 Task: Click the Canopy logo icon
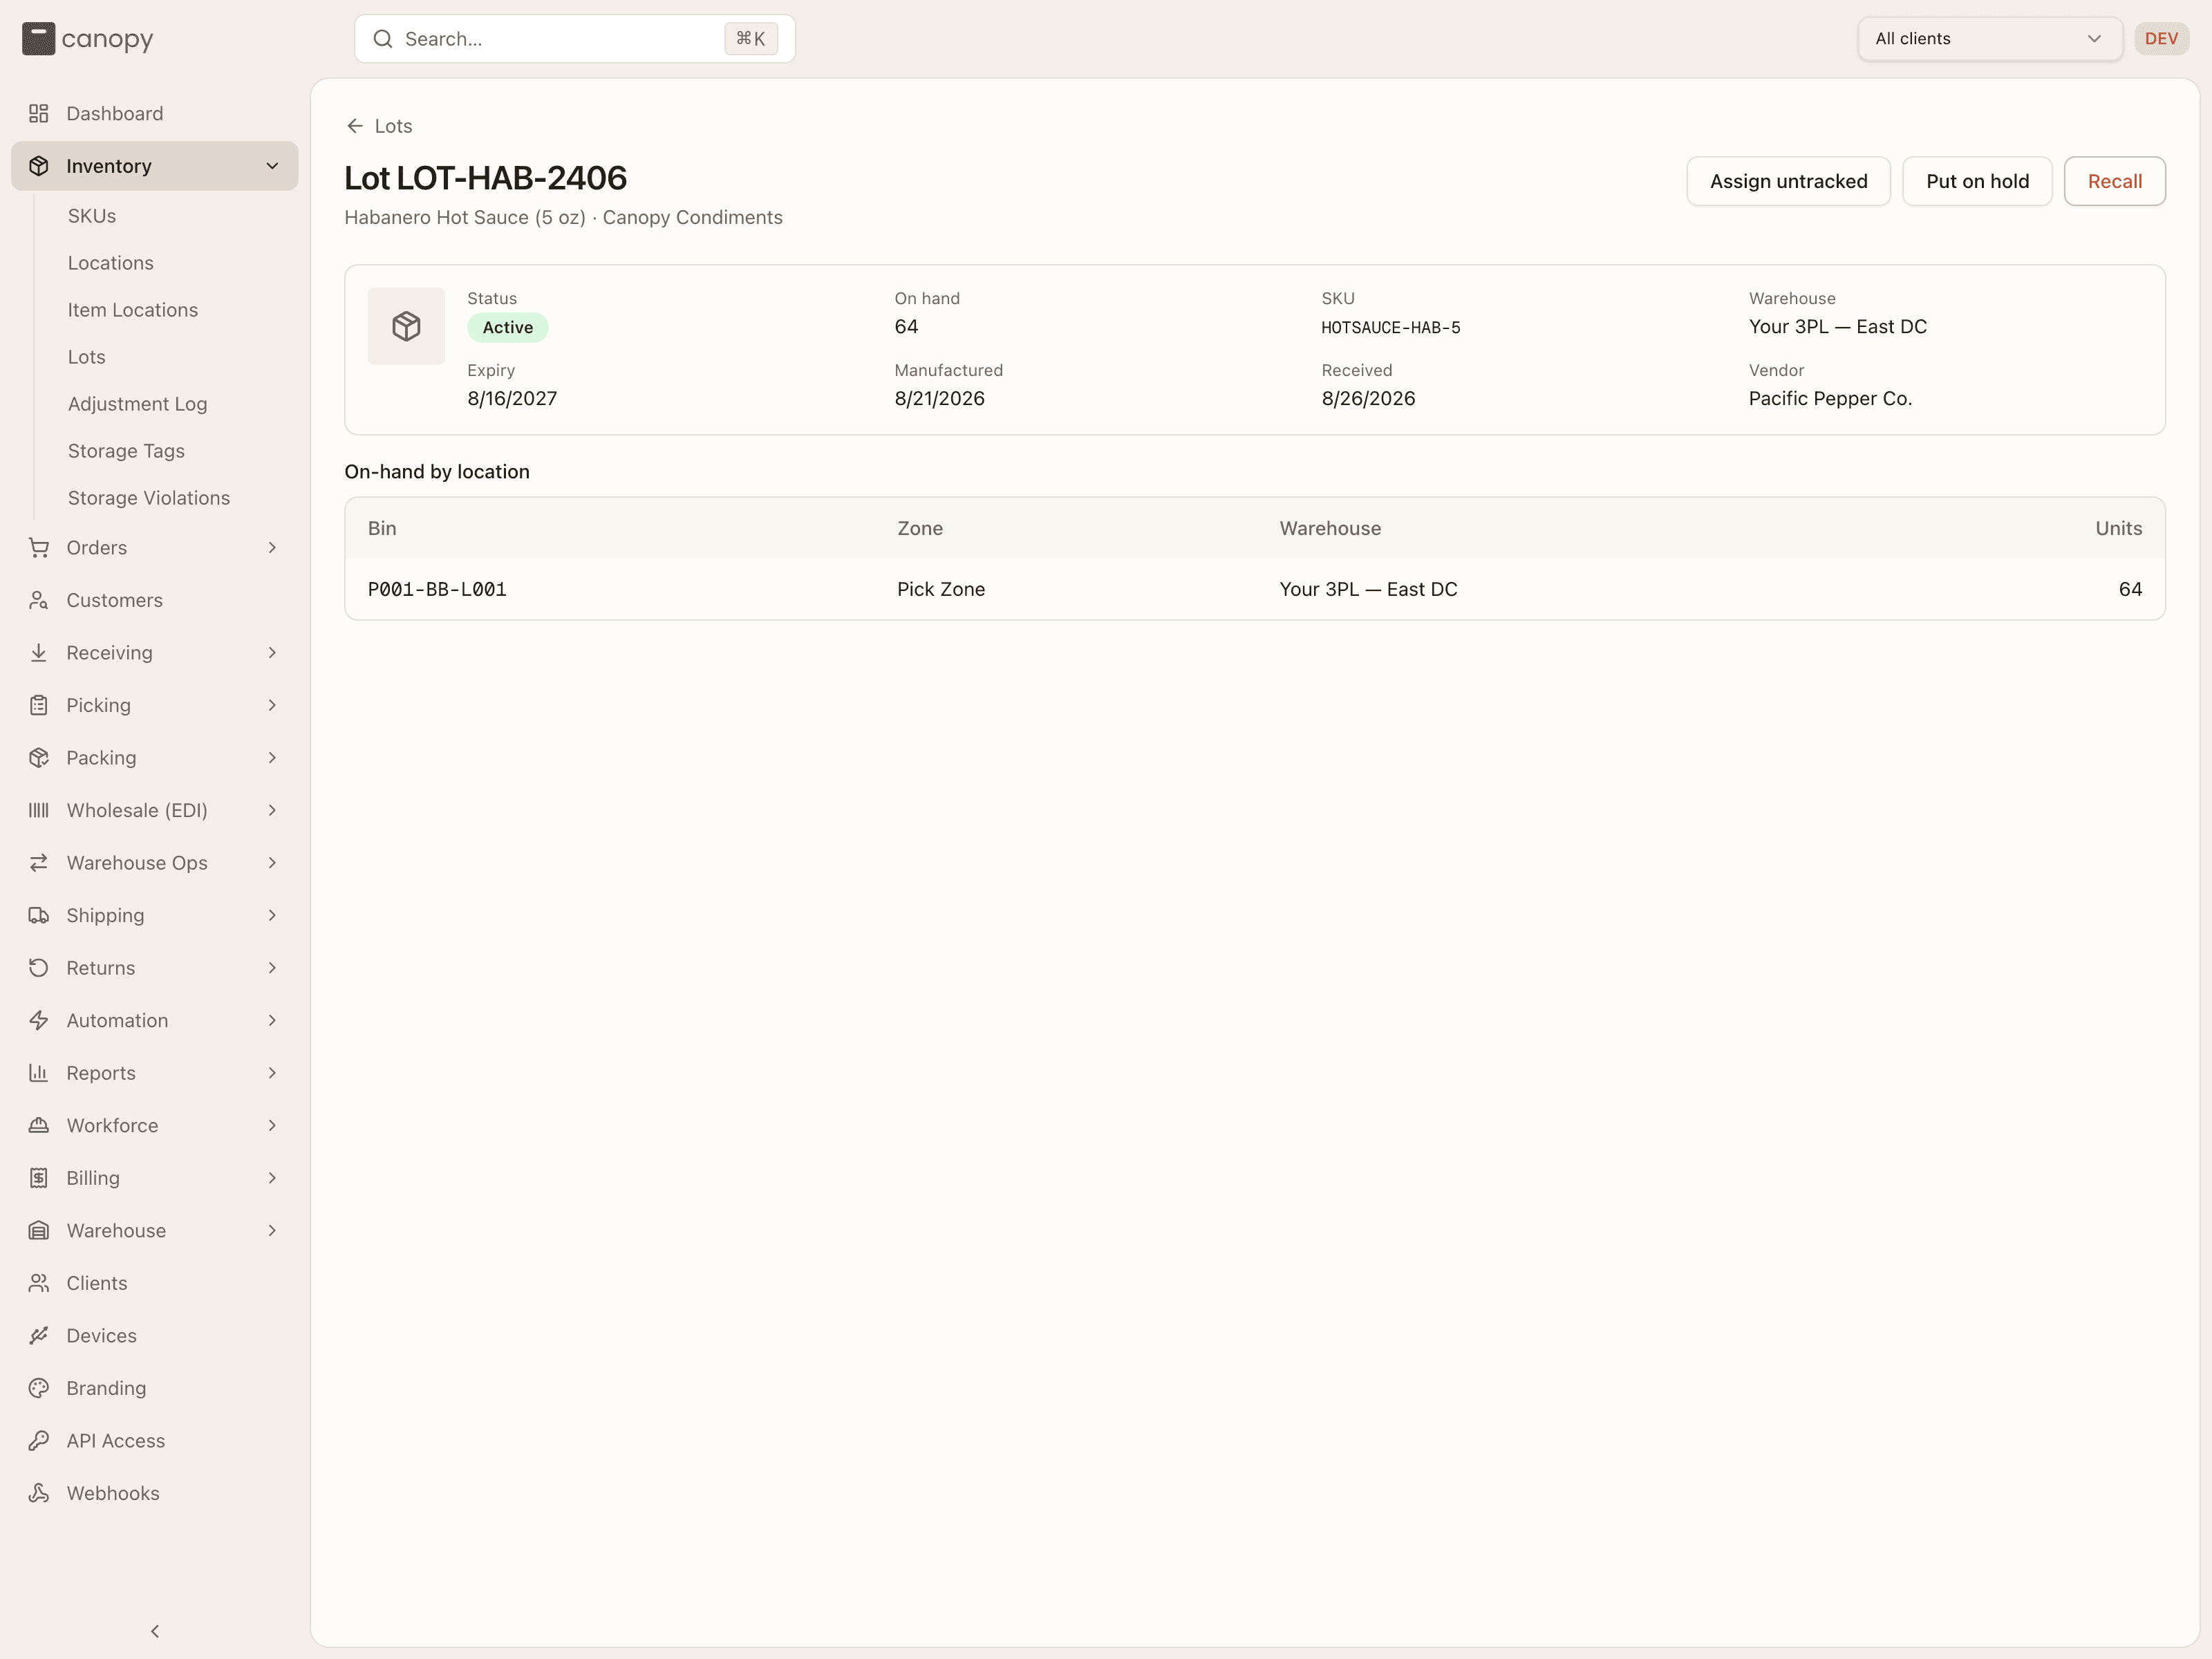click(38, 39)
